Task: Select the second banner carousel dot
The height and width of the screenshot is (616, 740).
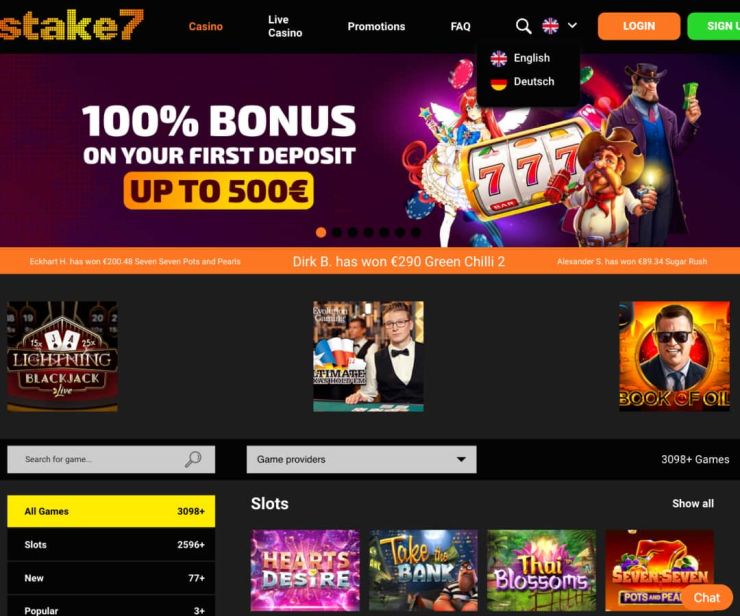Action: (x=337, y=232)
